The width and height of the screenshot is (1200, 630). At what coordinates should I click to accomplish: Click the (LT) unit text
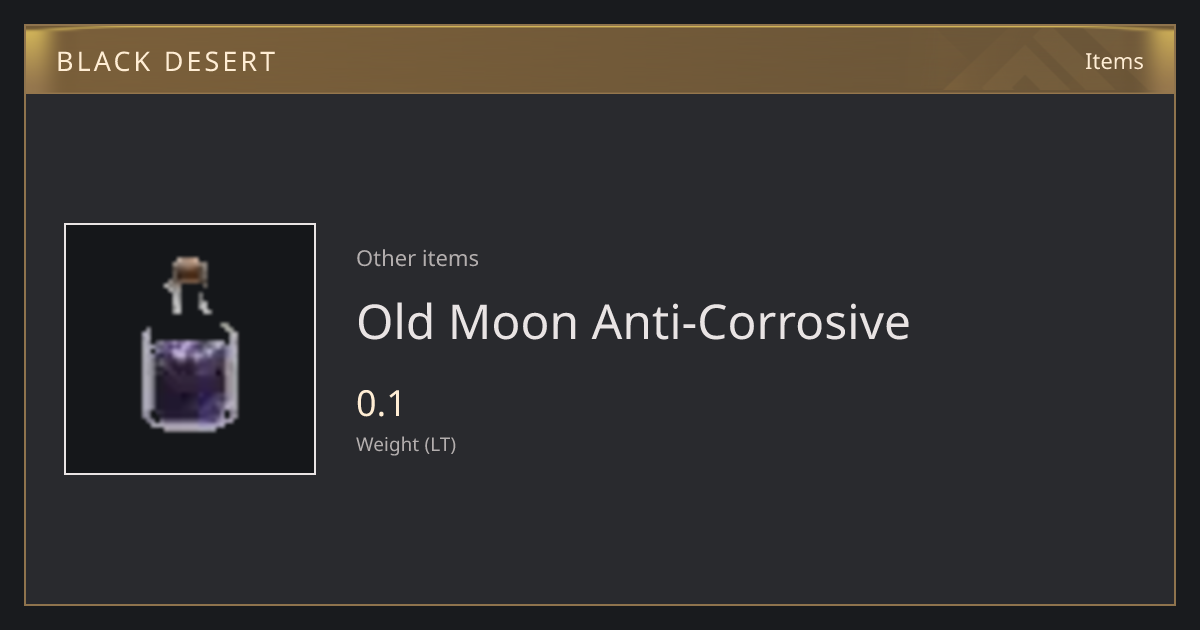tap(441, 445)
